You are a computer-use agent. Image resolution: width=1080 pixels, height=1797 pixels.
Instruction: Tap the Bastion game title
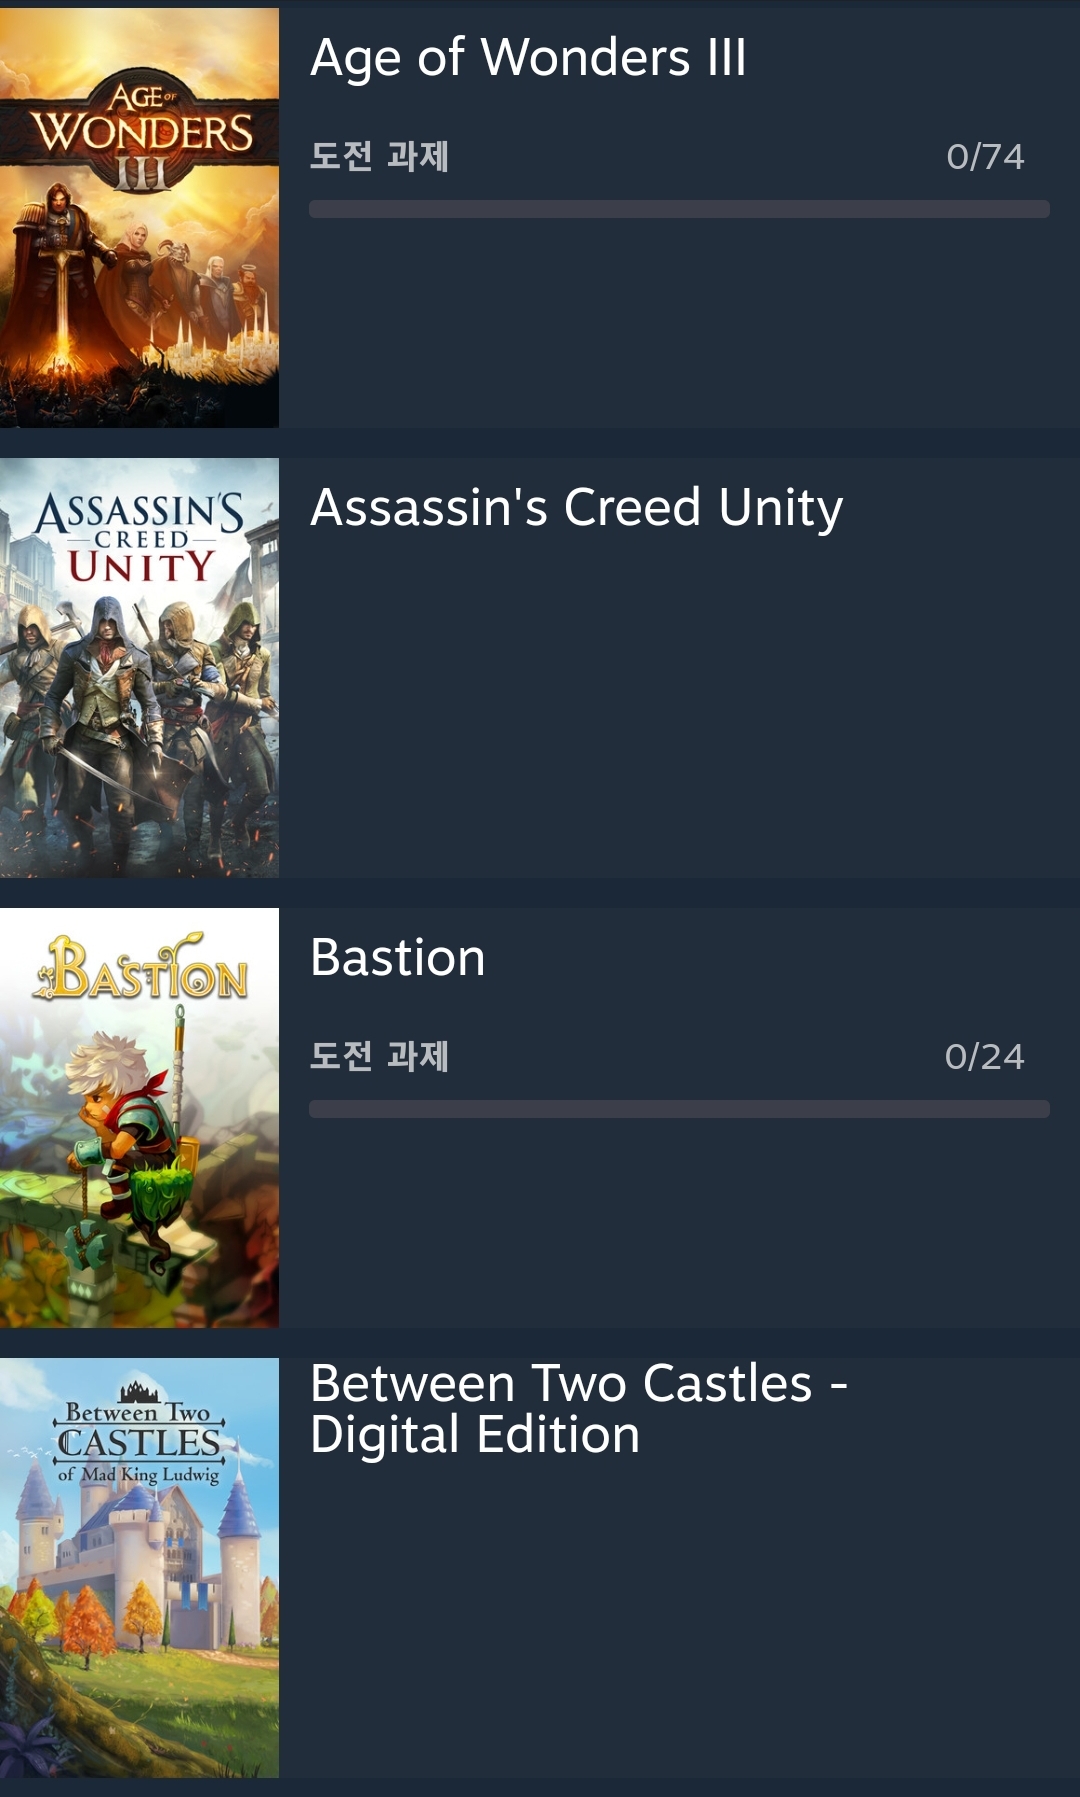pyautogui.click(x=398, y=958)
